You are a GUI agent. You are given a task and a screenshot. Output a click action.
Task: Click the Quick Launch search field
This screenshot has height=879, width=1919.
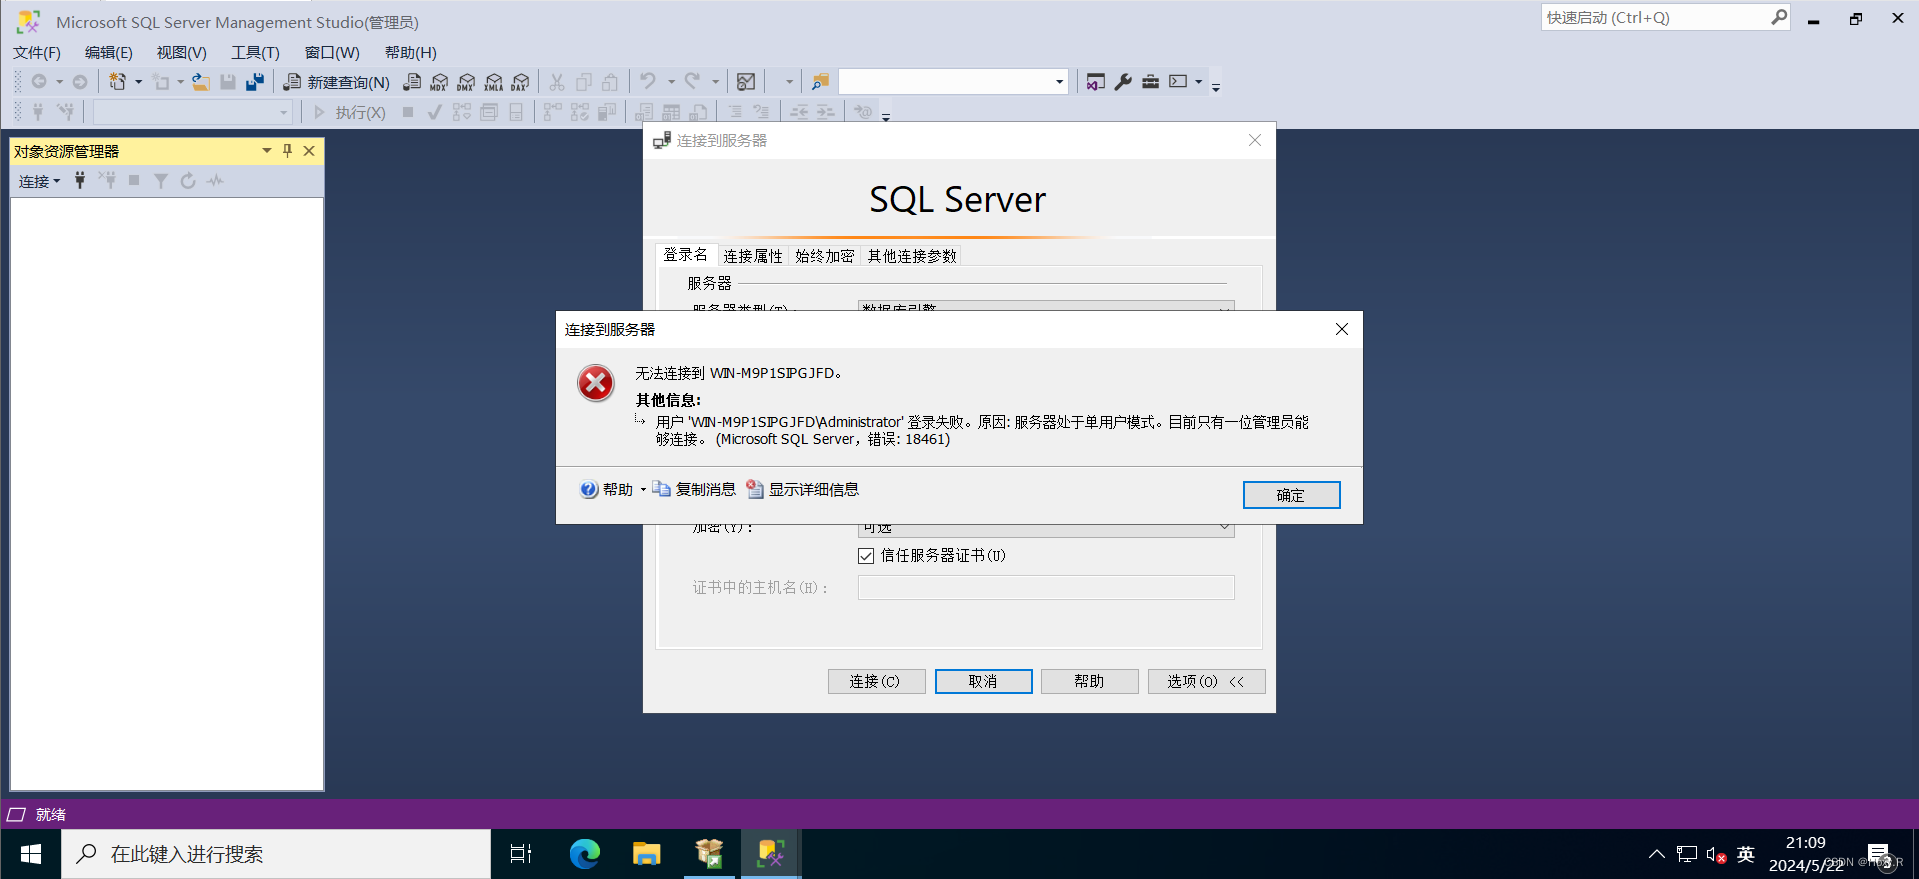click(x=1656, y=18)
